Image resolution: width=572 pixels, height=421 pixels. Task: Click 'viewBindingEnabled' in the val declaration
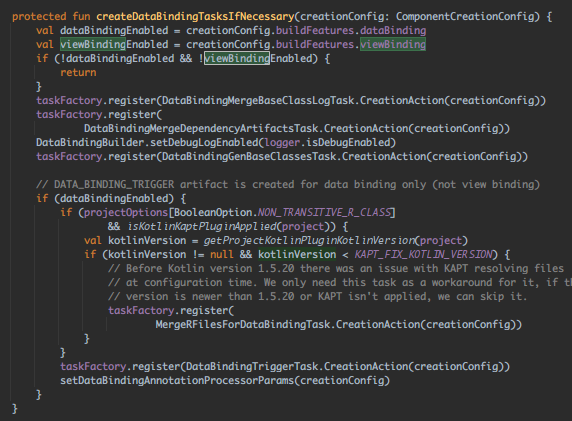pyautogui.click(x=114, y=45)
